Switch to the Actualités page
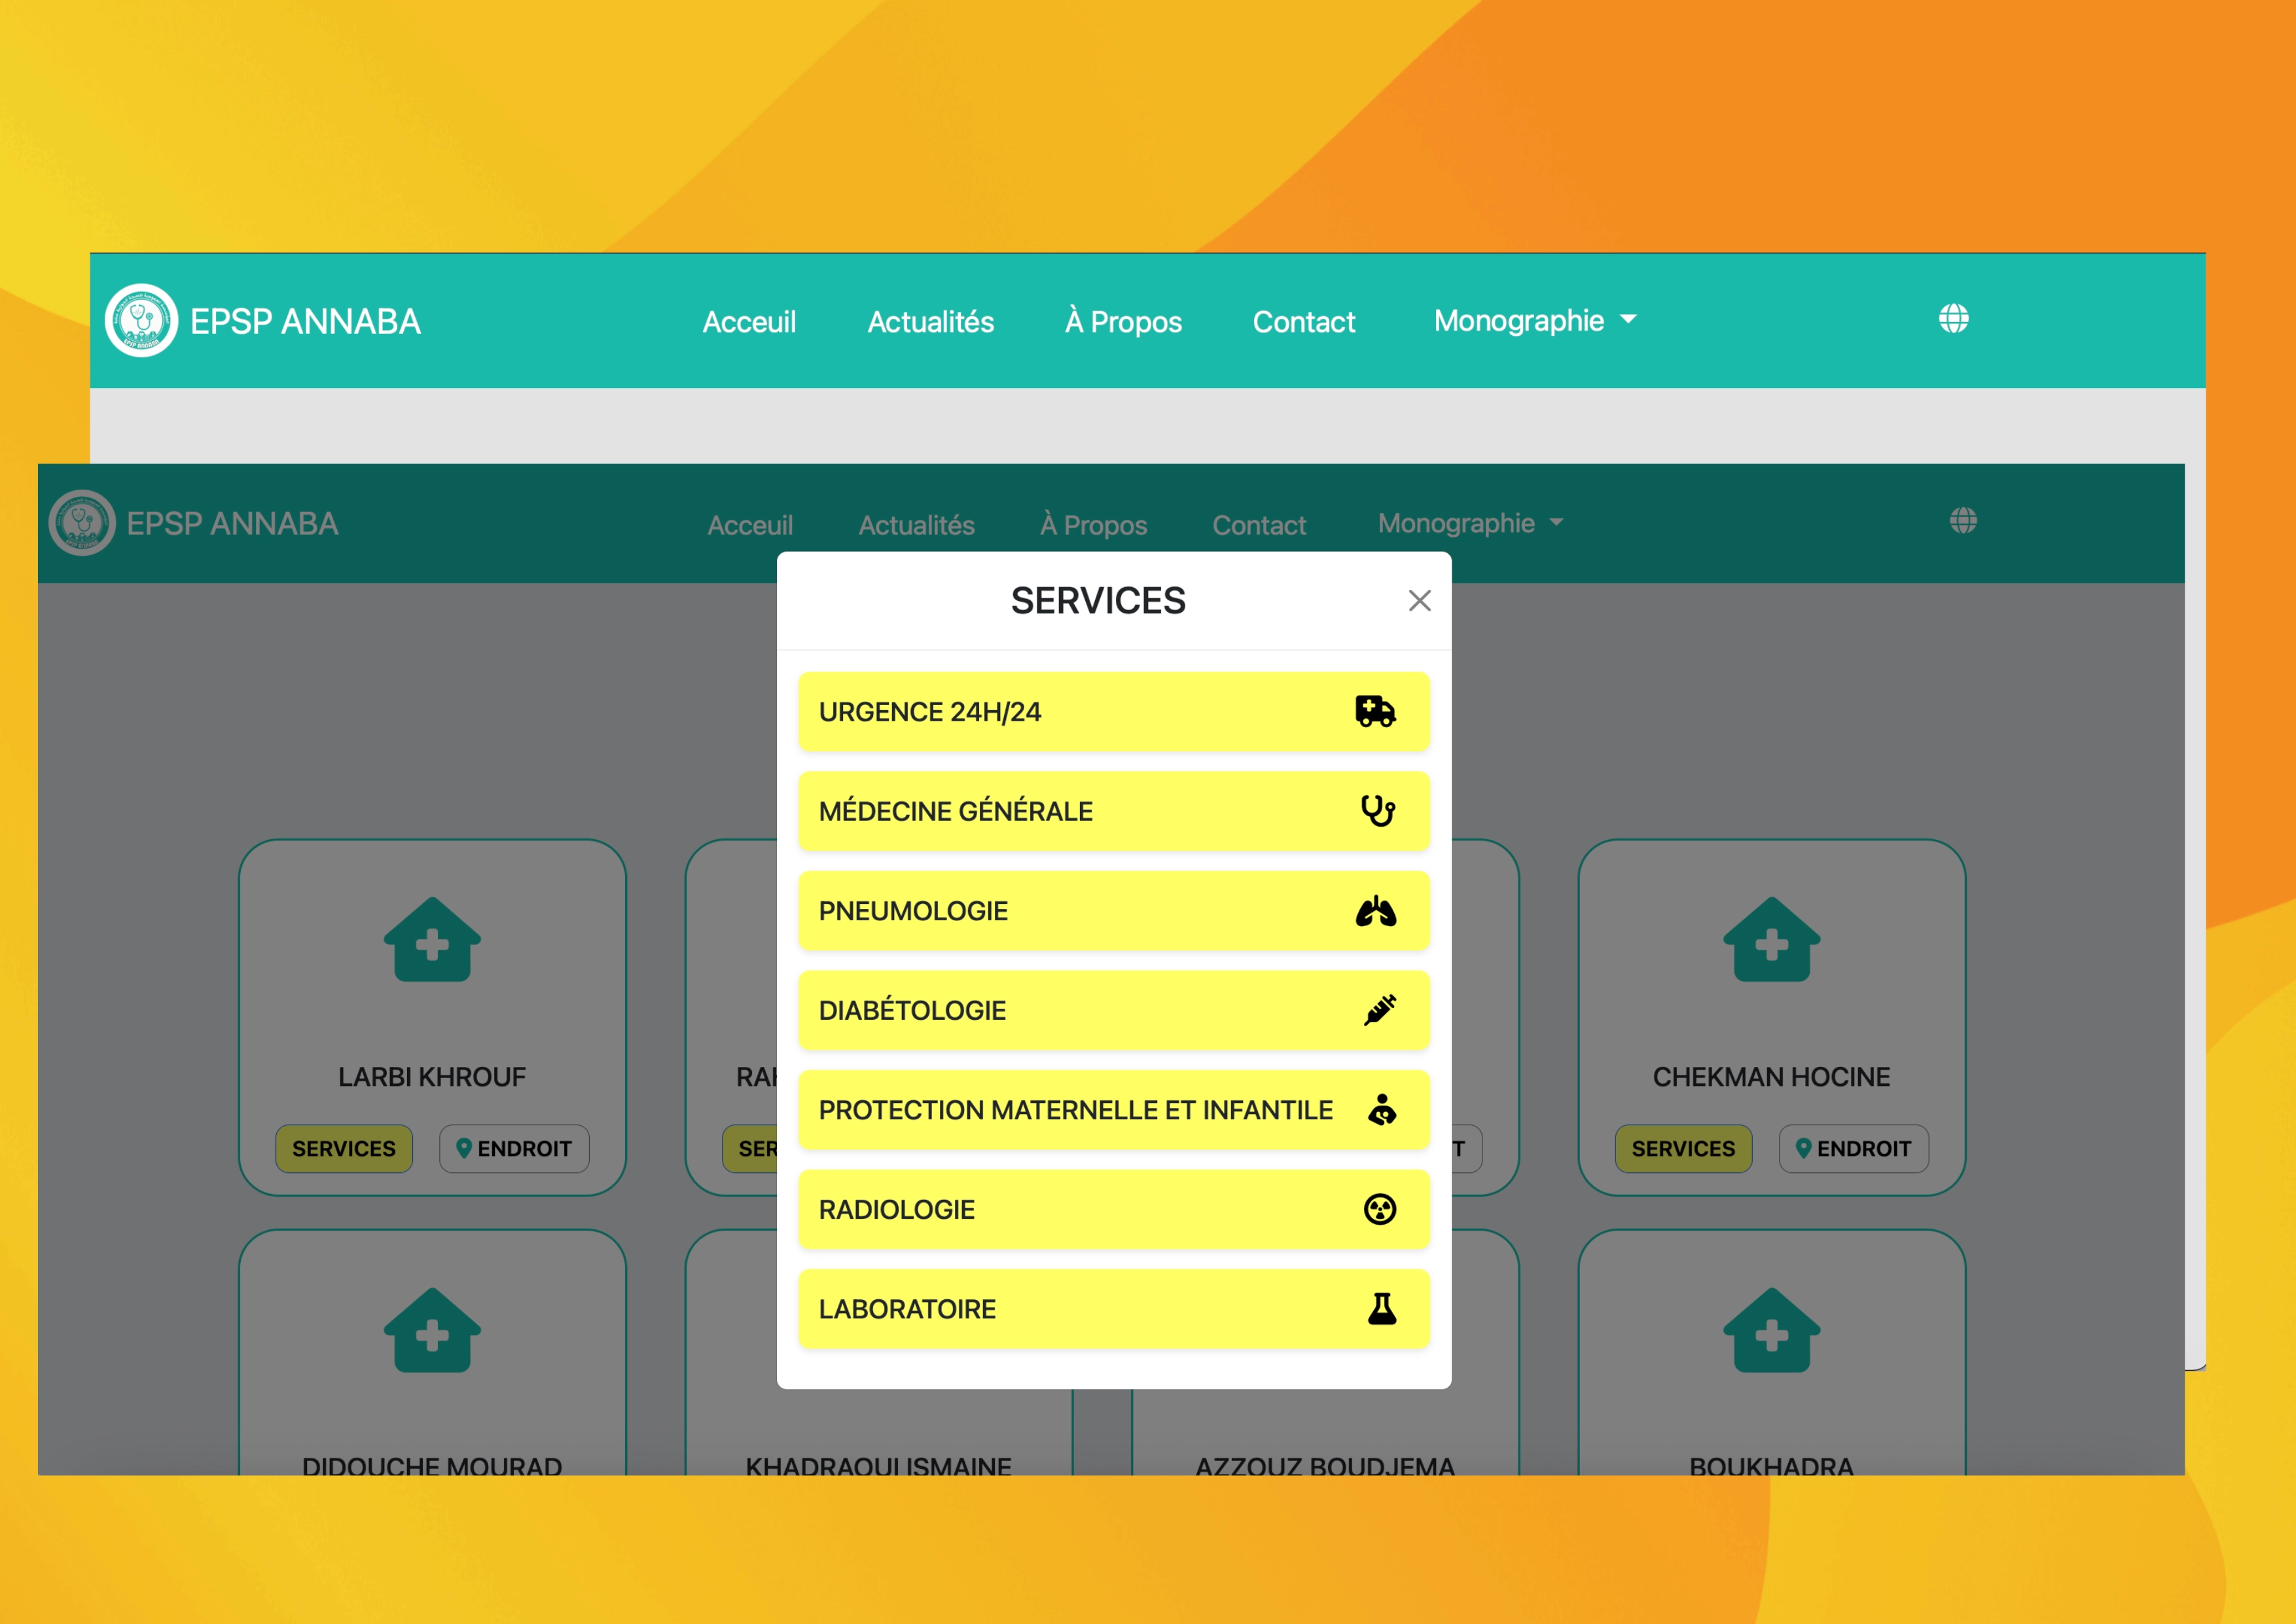 click(x=929, y=321)
